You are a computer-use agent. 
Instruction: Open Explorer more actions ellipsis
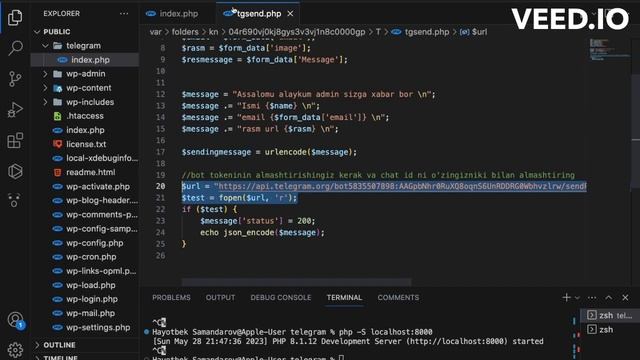pos(124,13)
